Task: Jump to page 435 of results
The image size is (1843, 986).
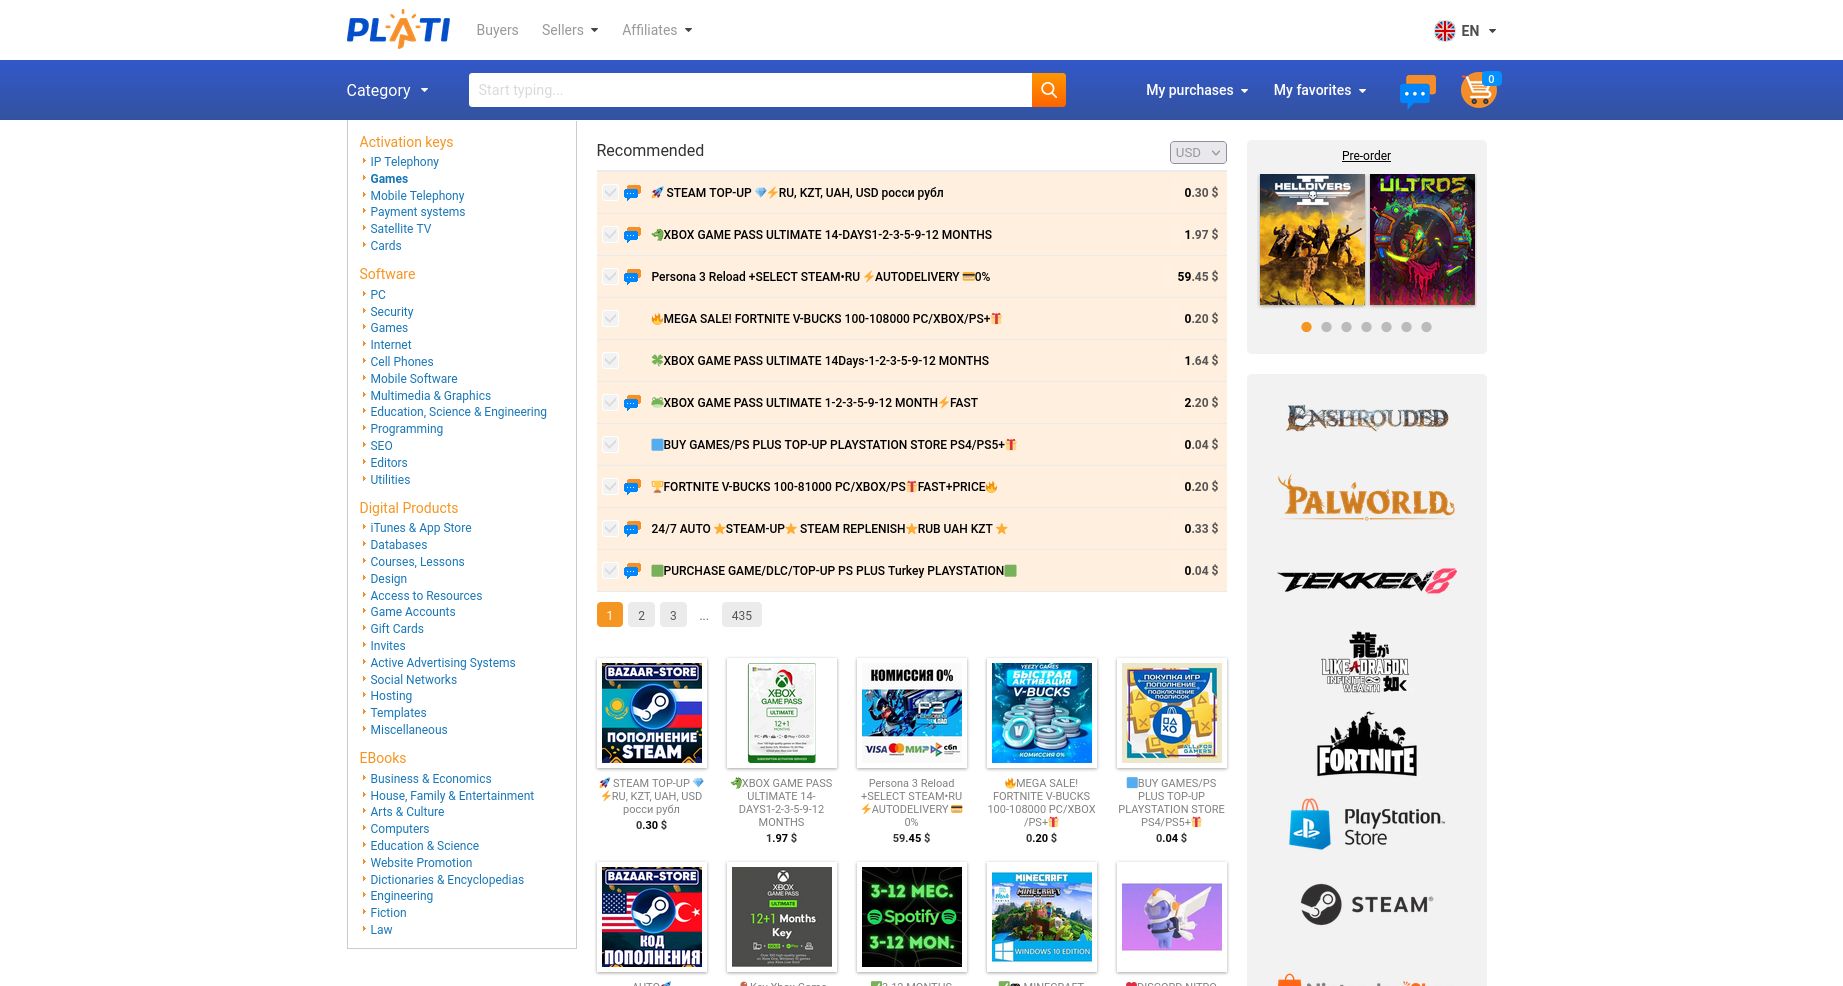Action: coord(742,615)
